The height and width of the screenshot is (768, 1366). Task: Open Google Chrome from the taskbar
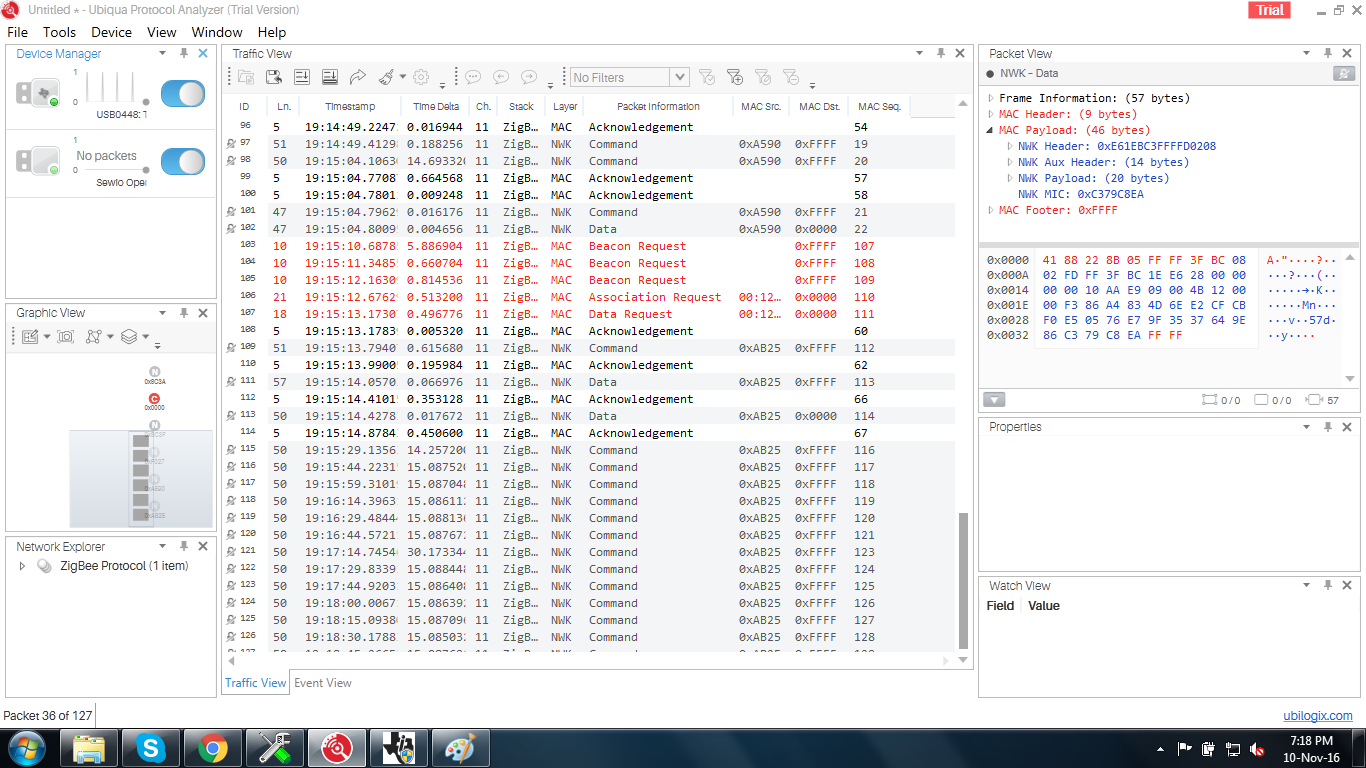coord(213,748)
